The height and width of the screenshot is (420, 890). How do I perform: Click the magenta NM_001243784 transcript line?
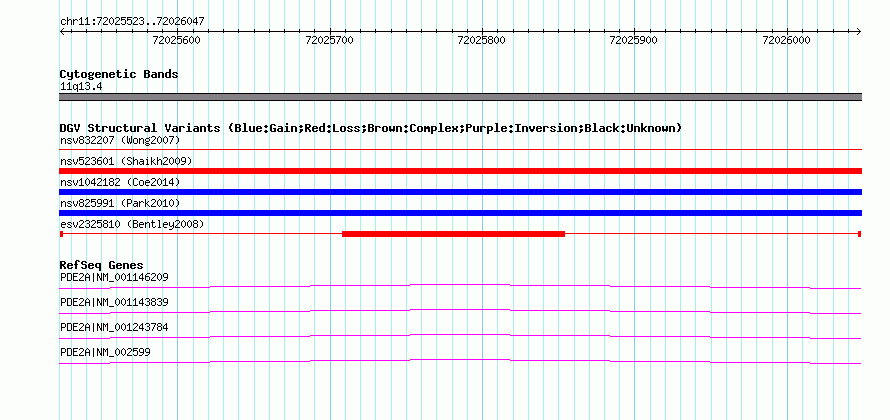point(460,337)
